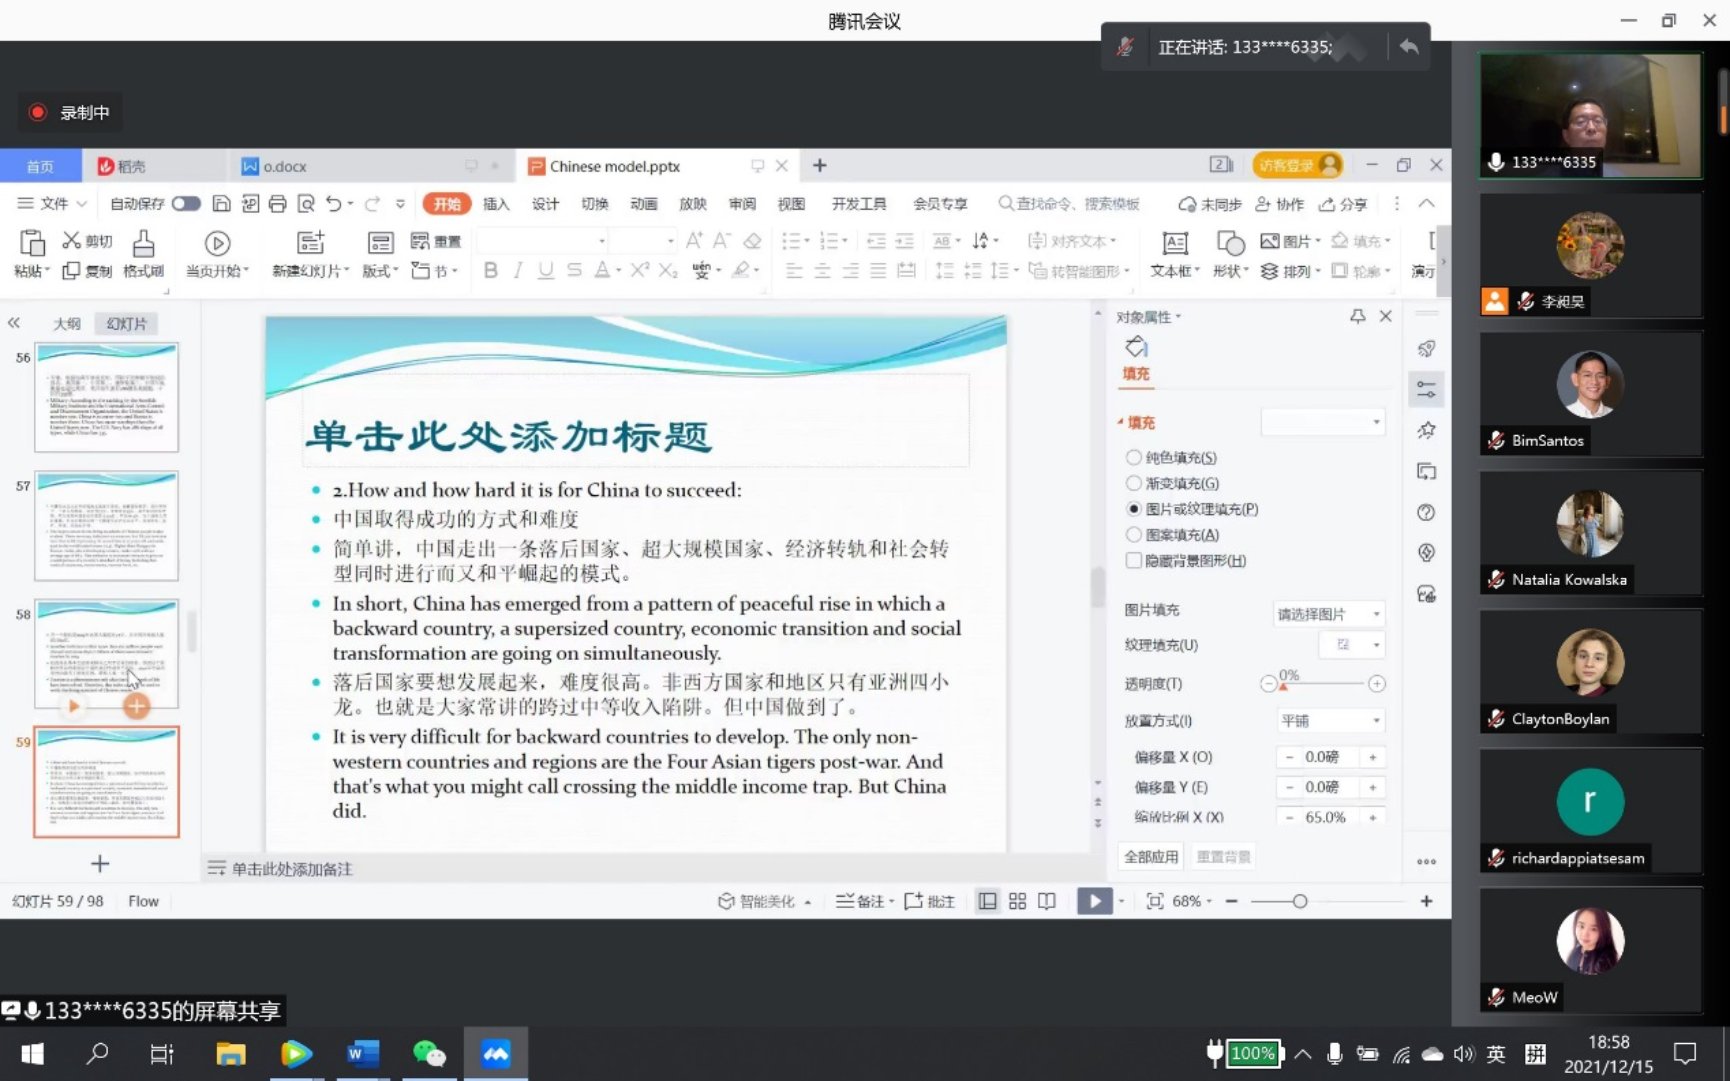Image resolution: width=1730 pixels, height=1081 pixels.
Task: Check Hide background graphics (隐藏背景图形) box
Action: tap(1134, 561)
